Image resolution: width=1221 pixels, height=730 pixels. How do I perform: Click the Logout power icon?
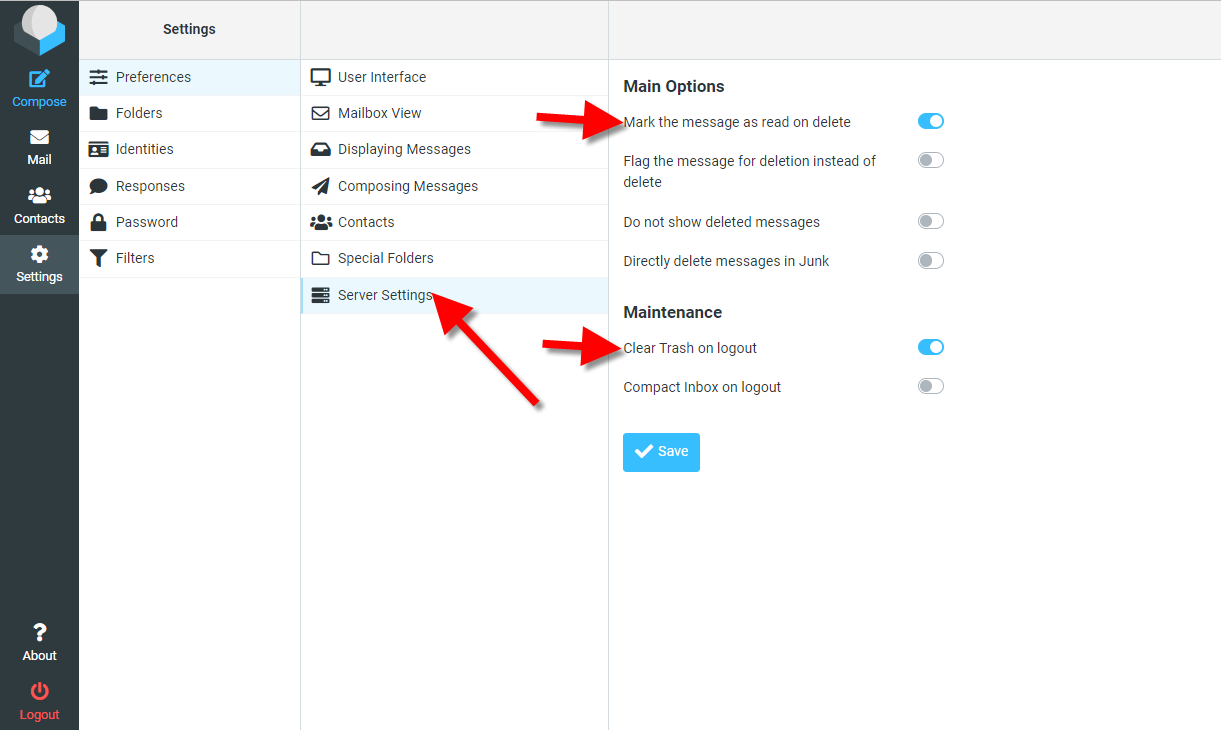(x=39, y=691)
